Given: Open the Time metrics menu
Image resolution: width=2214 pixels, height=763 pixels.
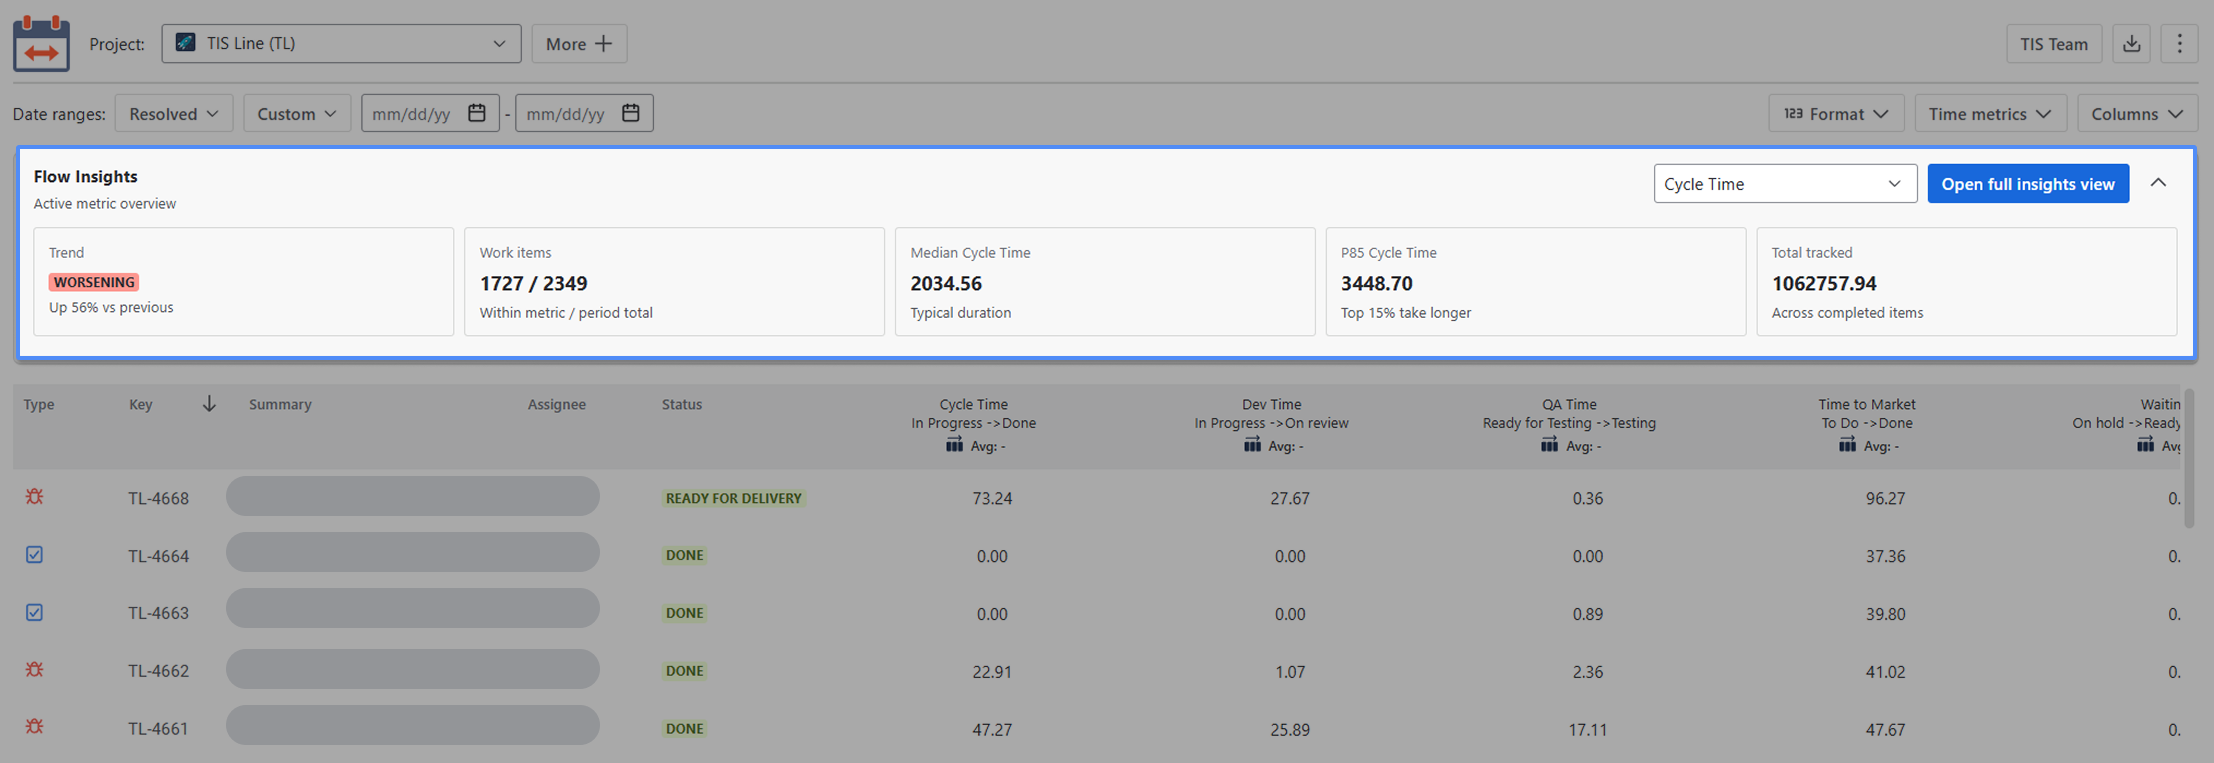Looking at the screenshot, I should pos(1990,113).
